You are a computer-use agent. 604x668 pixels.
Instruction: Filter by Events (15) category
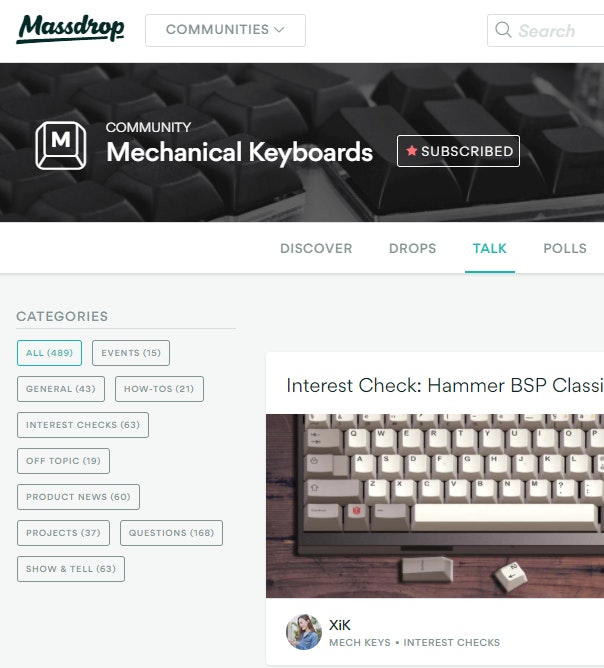point(131,353)
